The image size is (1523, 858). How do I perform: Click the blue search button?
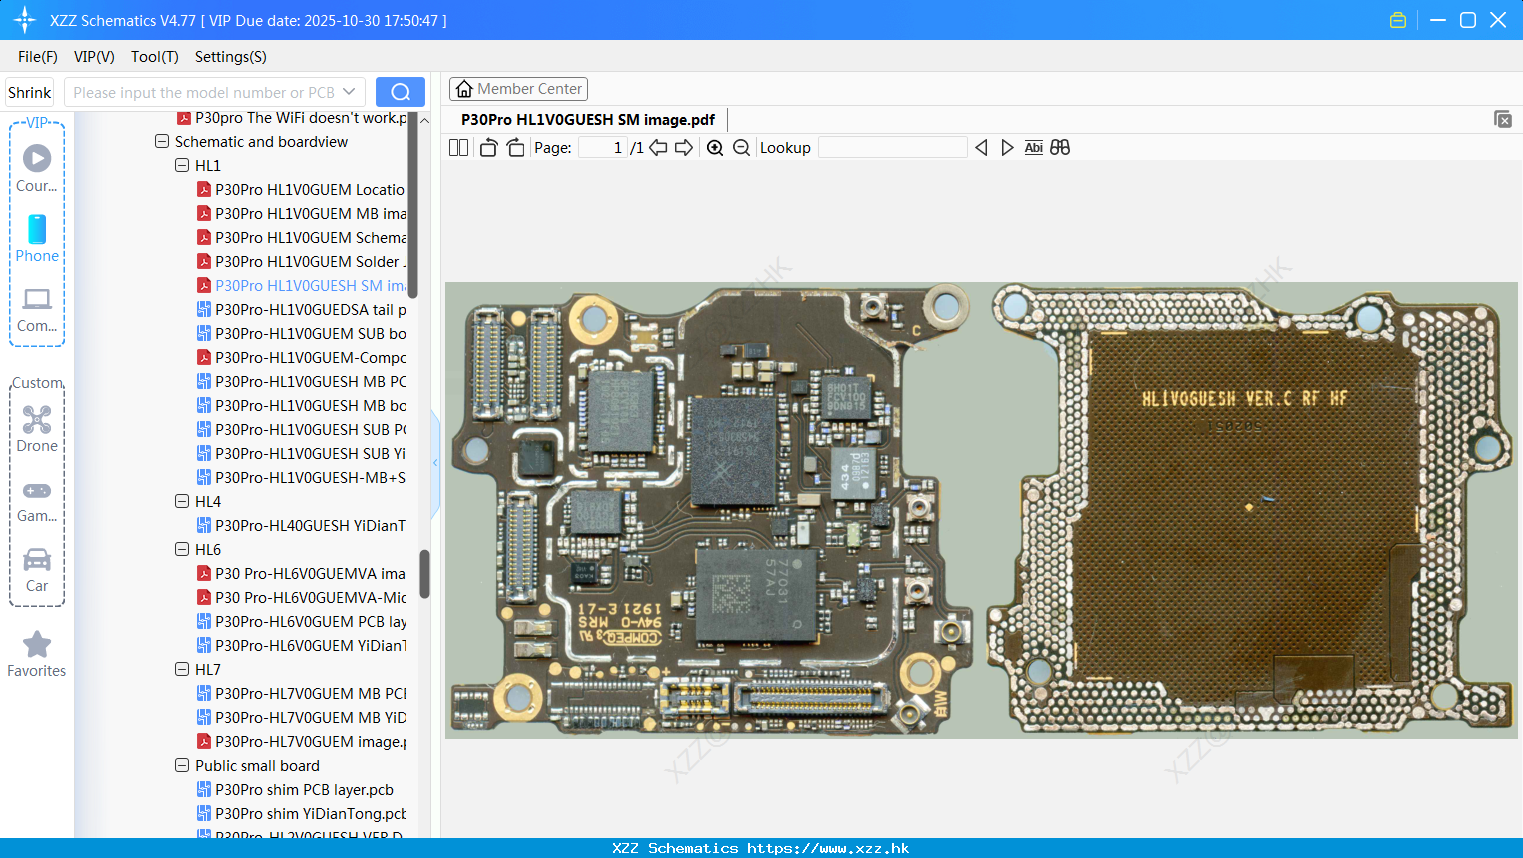click(x=400, y=92)
